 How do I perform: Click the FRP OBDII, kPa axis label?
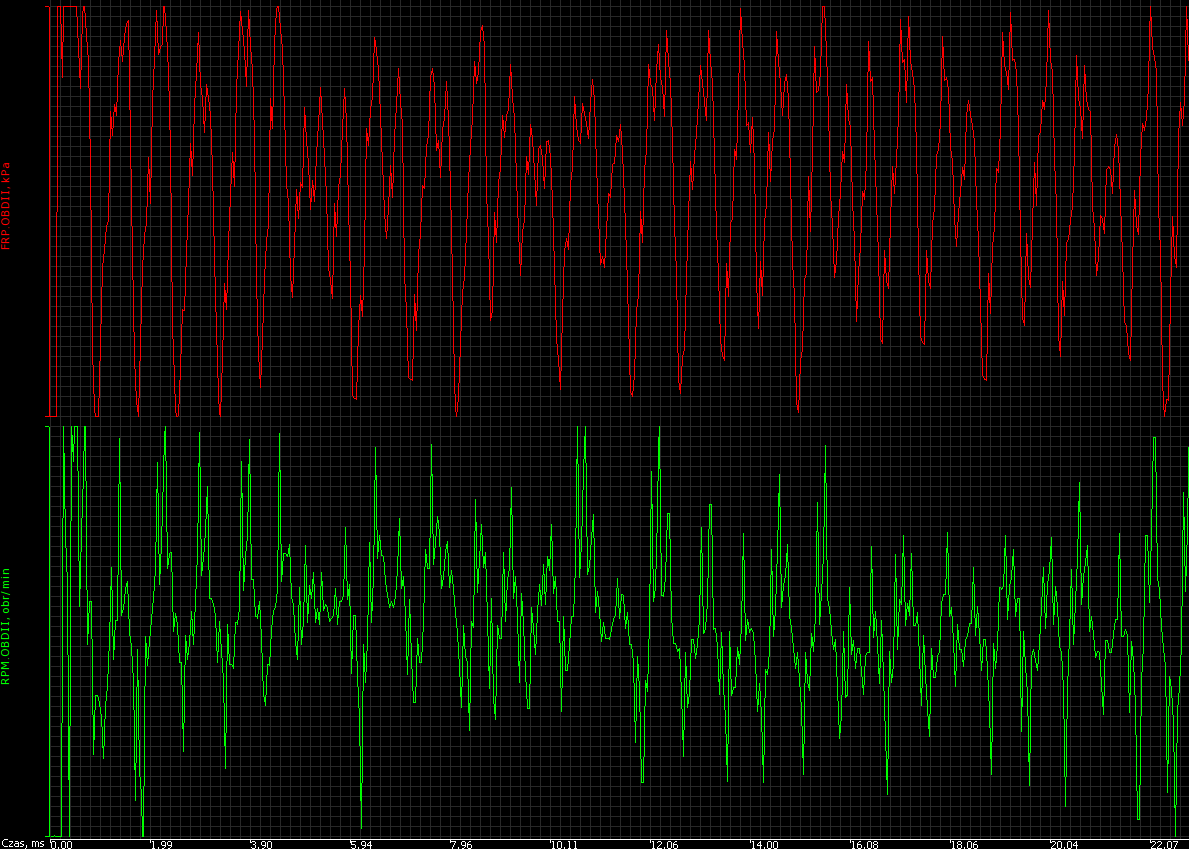(5, 205)
